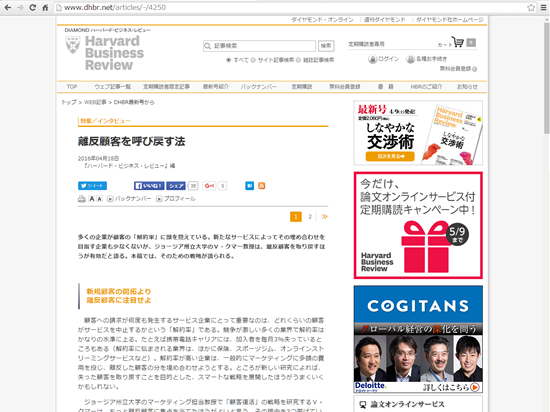Bookmark the page with the star icon
Viewport: 550px width, 412px height.
pos(531,7)
